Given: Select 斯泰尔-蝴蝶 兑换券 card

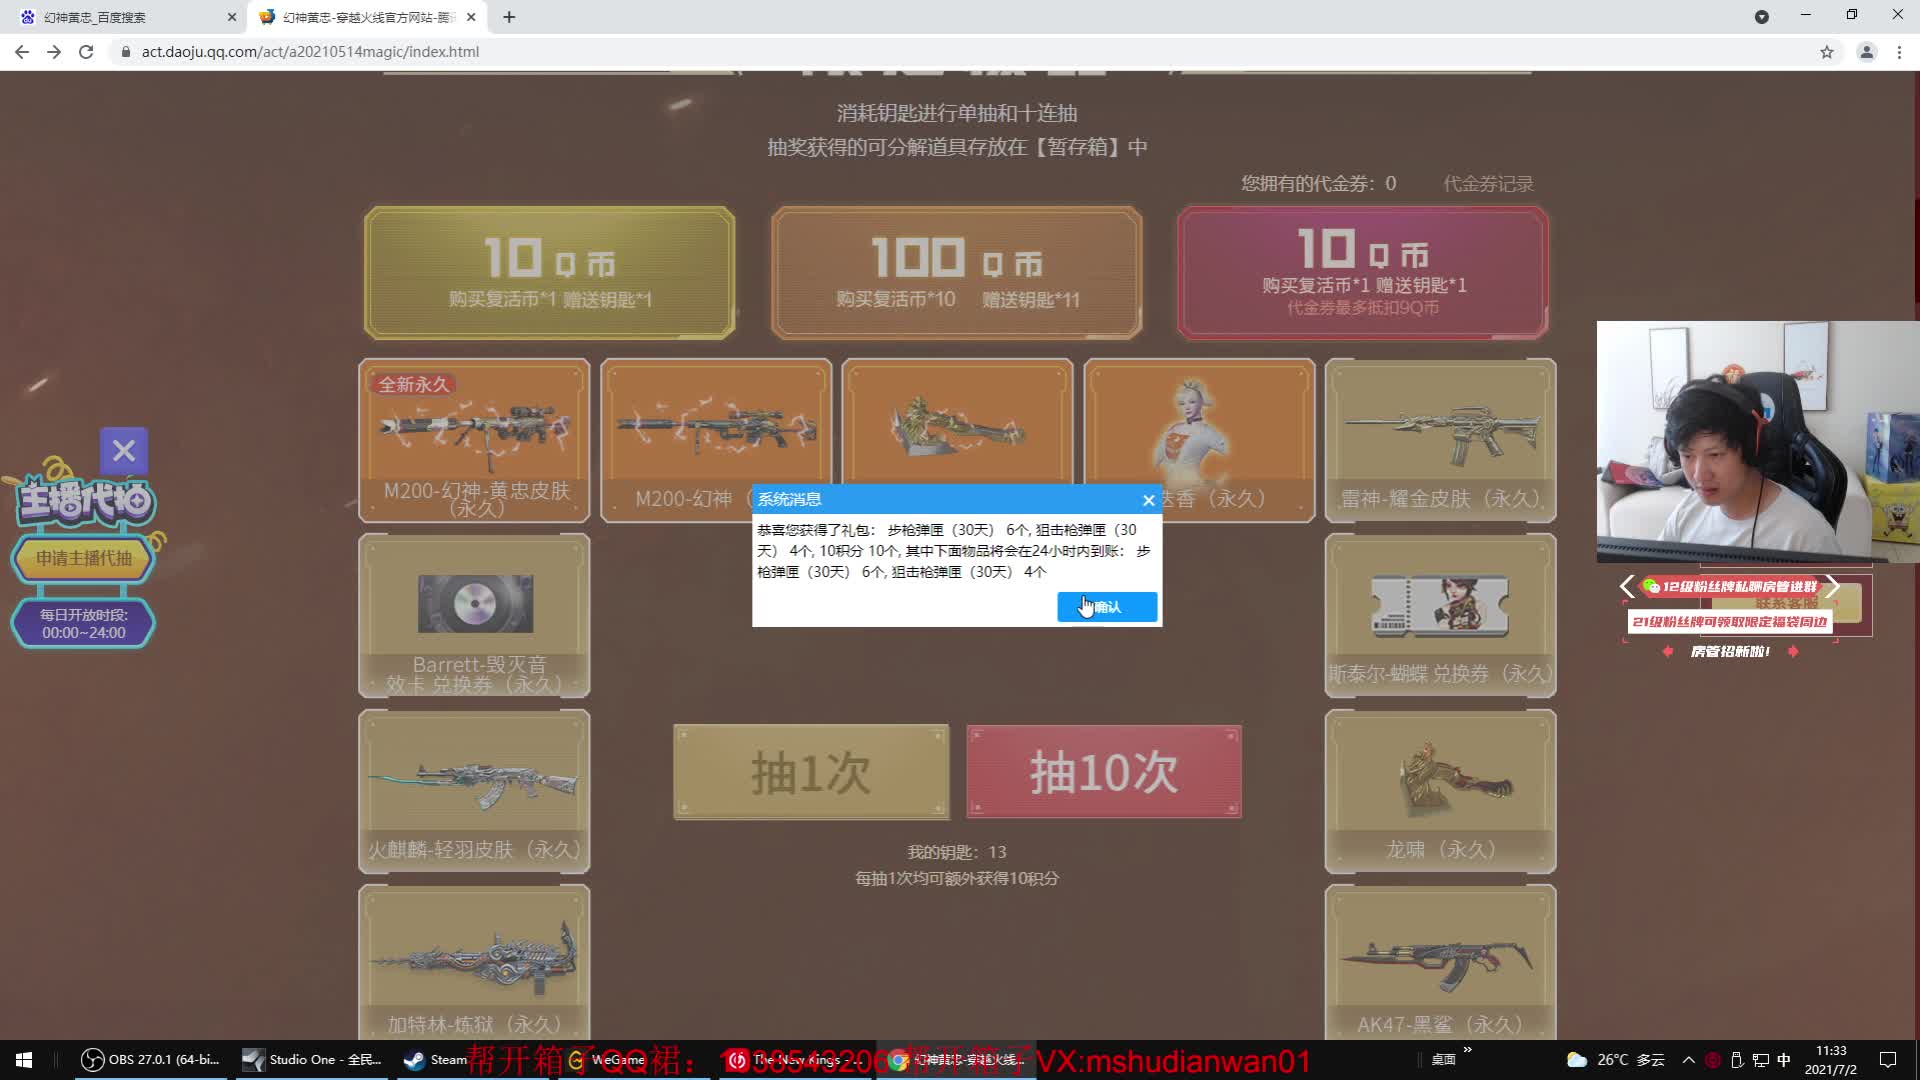Looking at the screenshot, I should pyautogui.click(x=1440, y=616).
